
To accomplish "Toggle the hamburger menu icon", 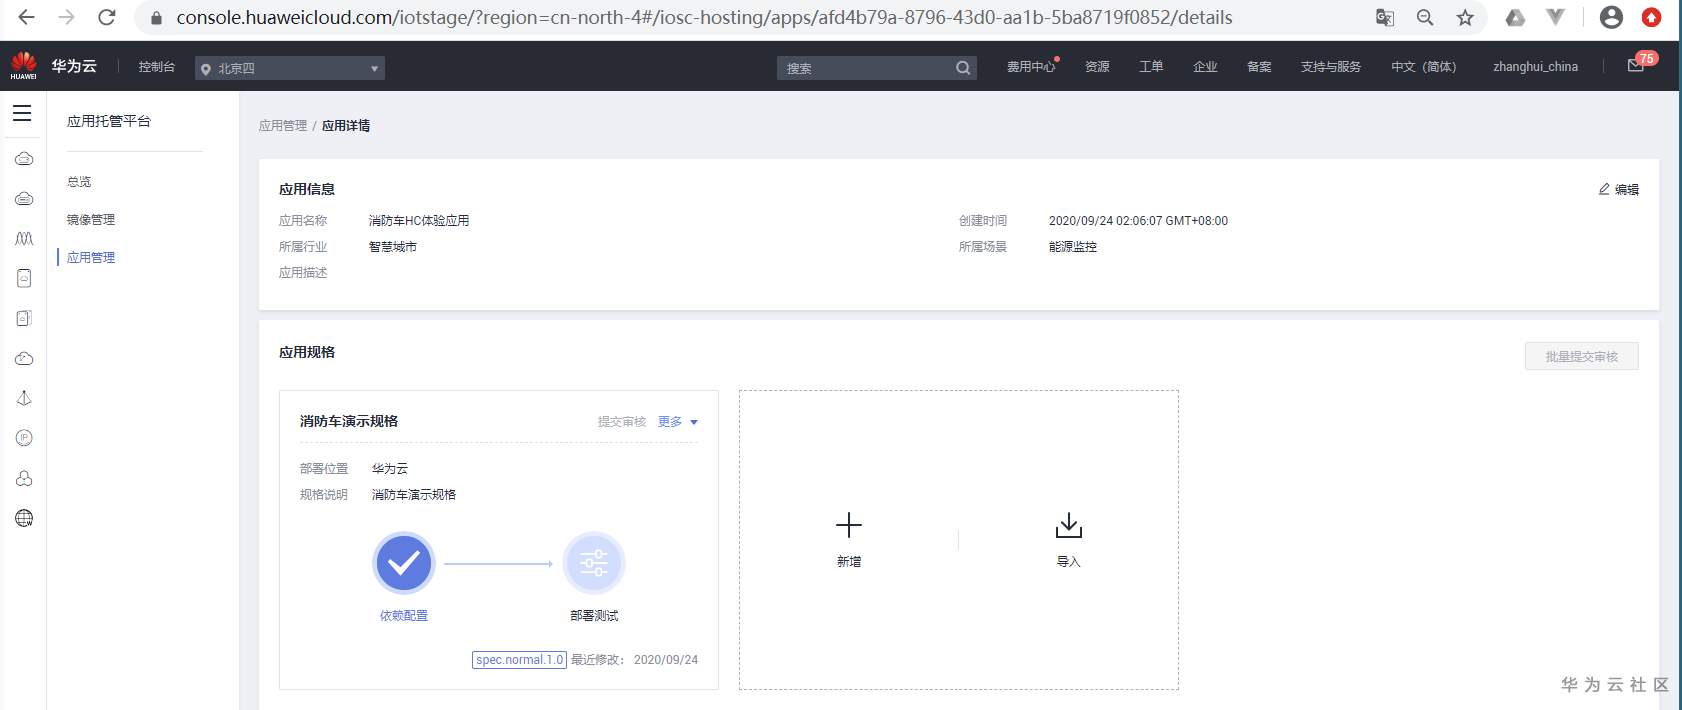I will 22,113.
